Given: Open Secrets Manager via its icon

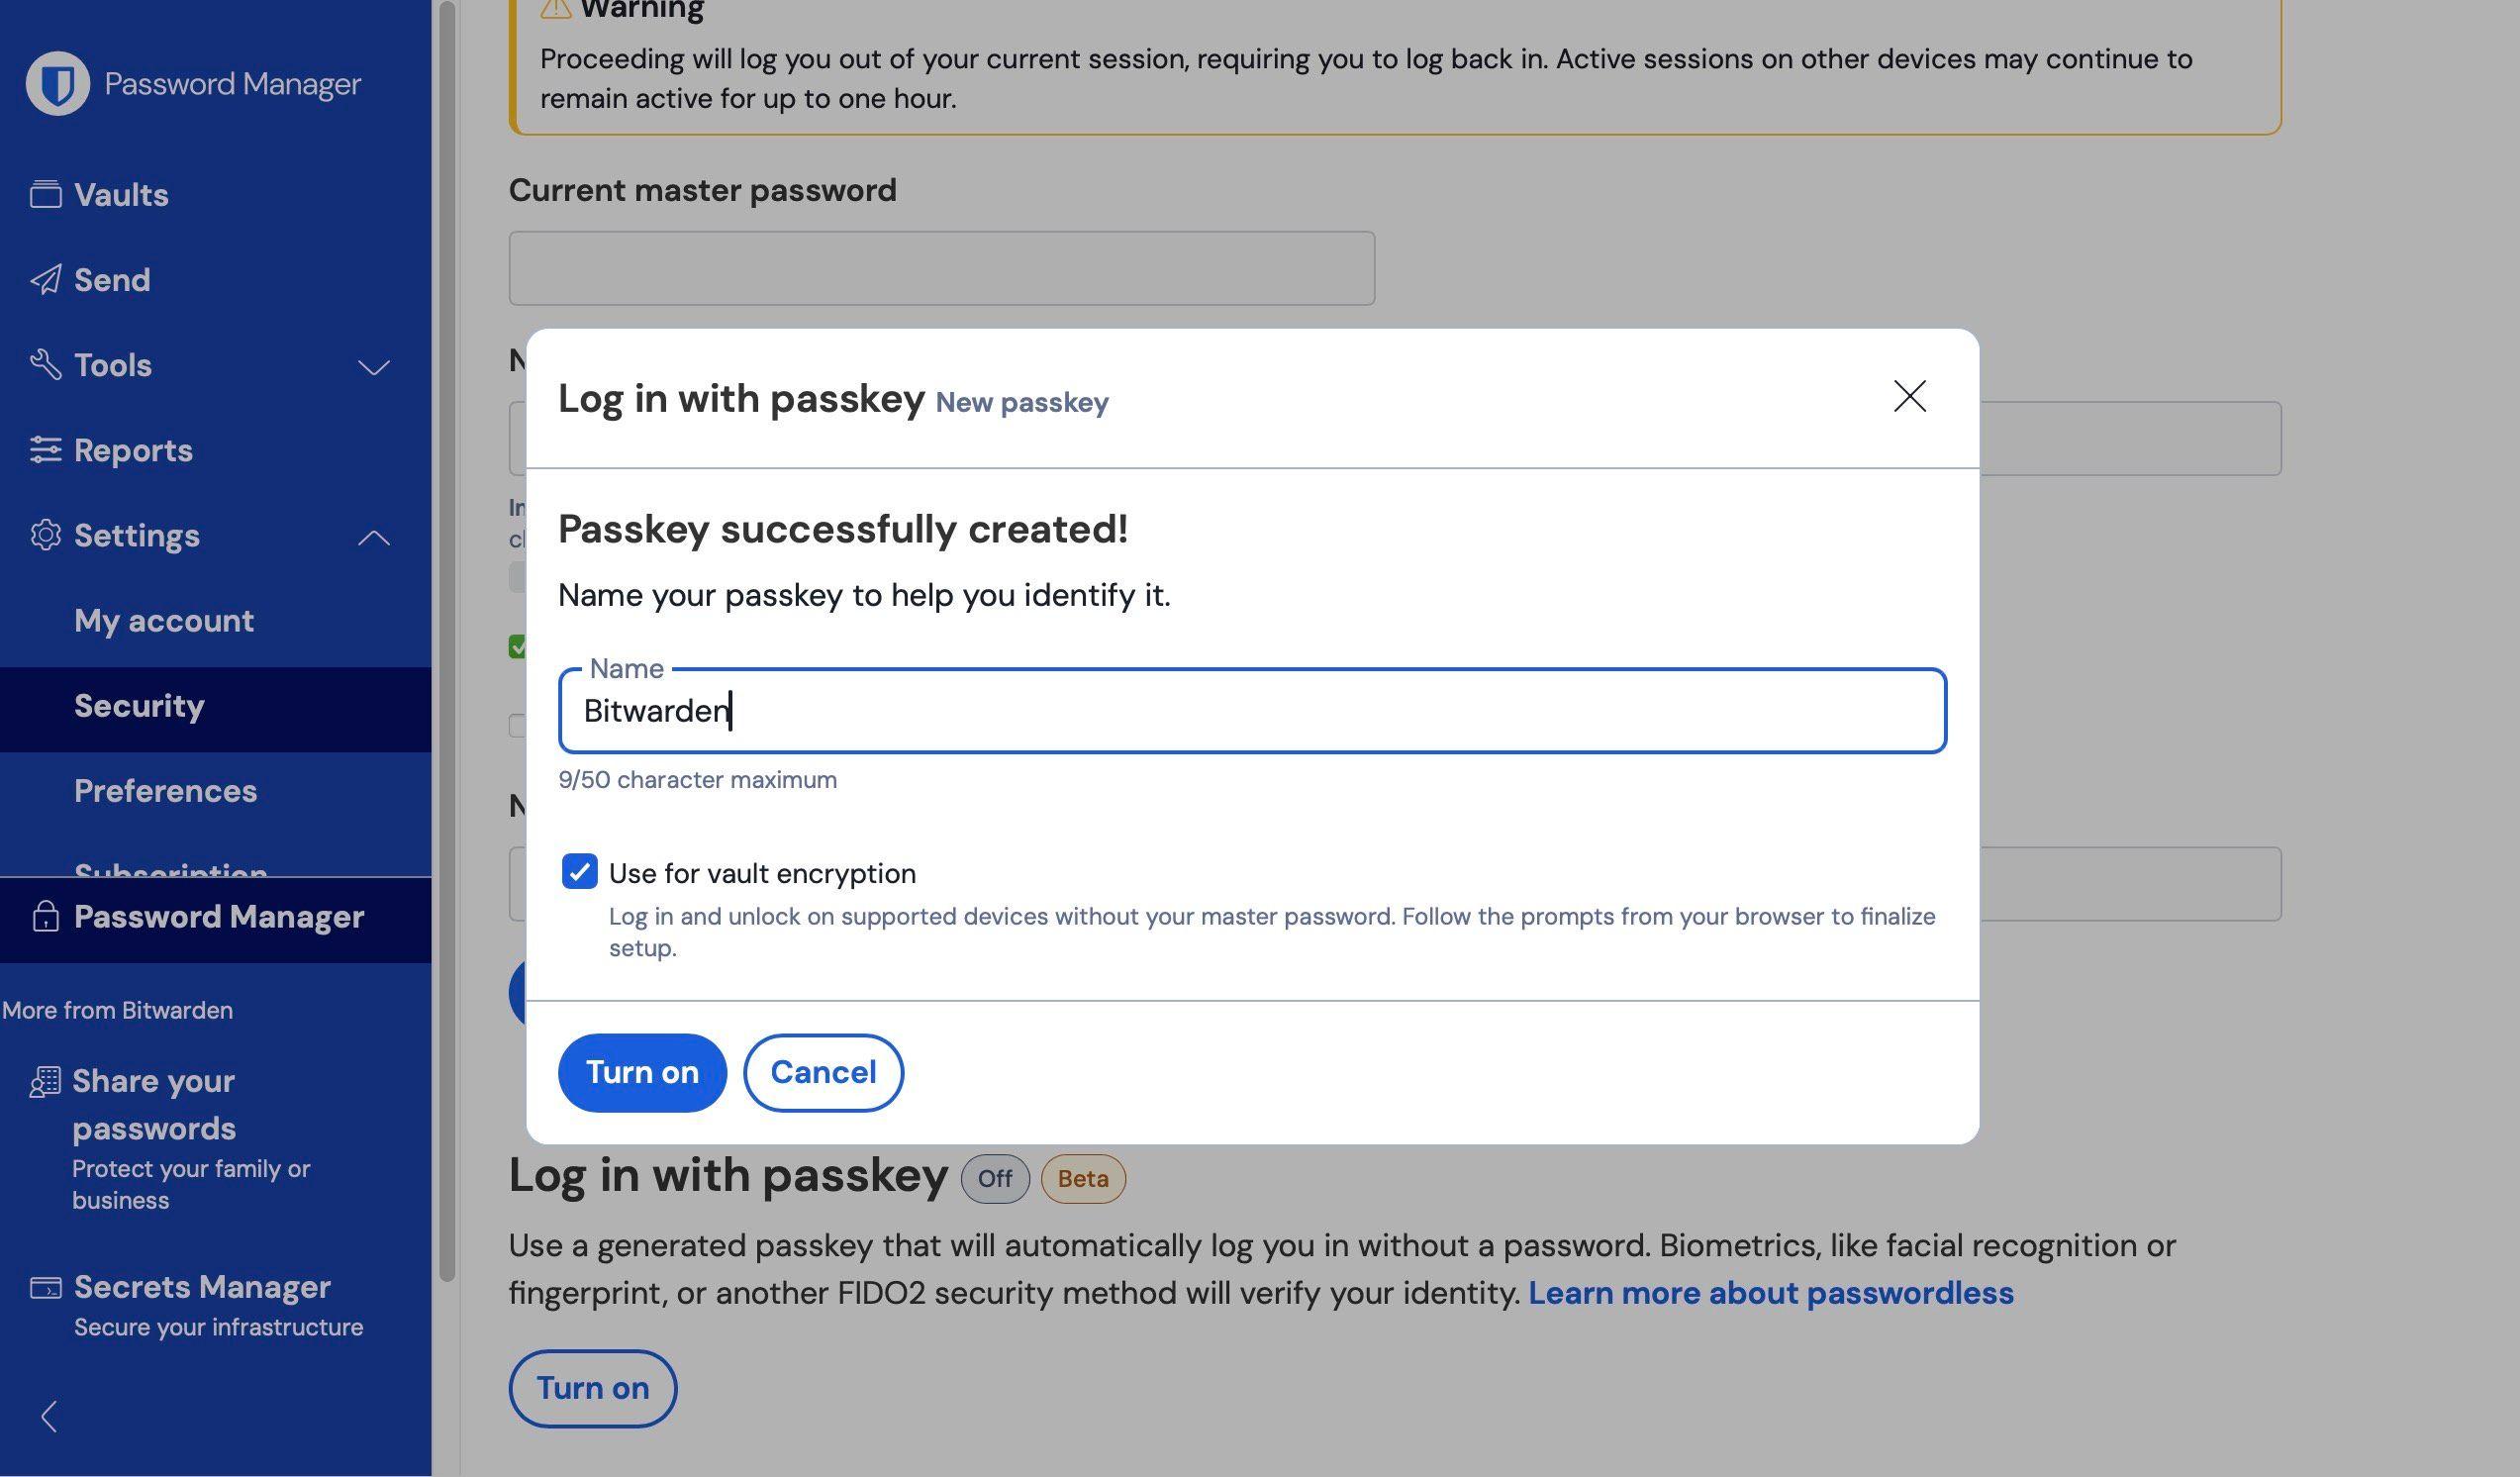Looking at the screenshot, I should click(45, 1286).
